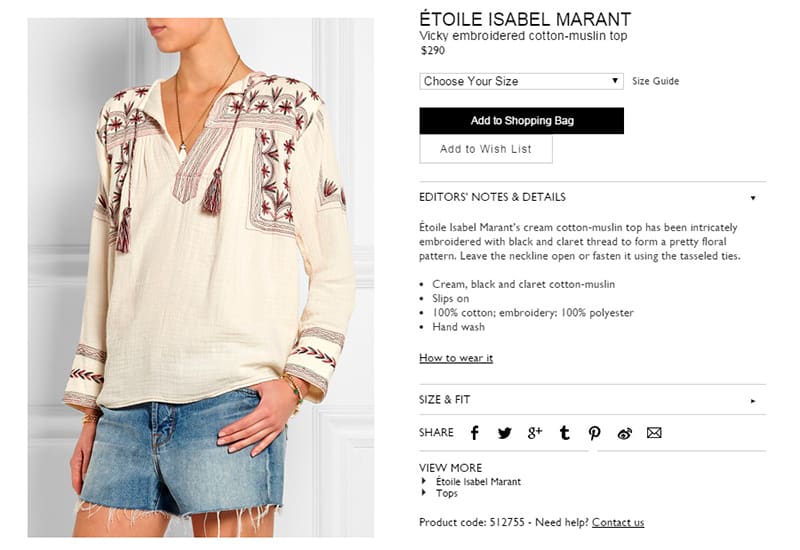Collapse the Editors' Notes & Details section
Image resolution: width=800 pixels, height=550 pixels.
(592, 197)
